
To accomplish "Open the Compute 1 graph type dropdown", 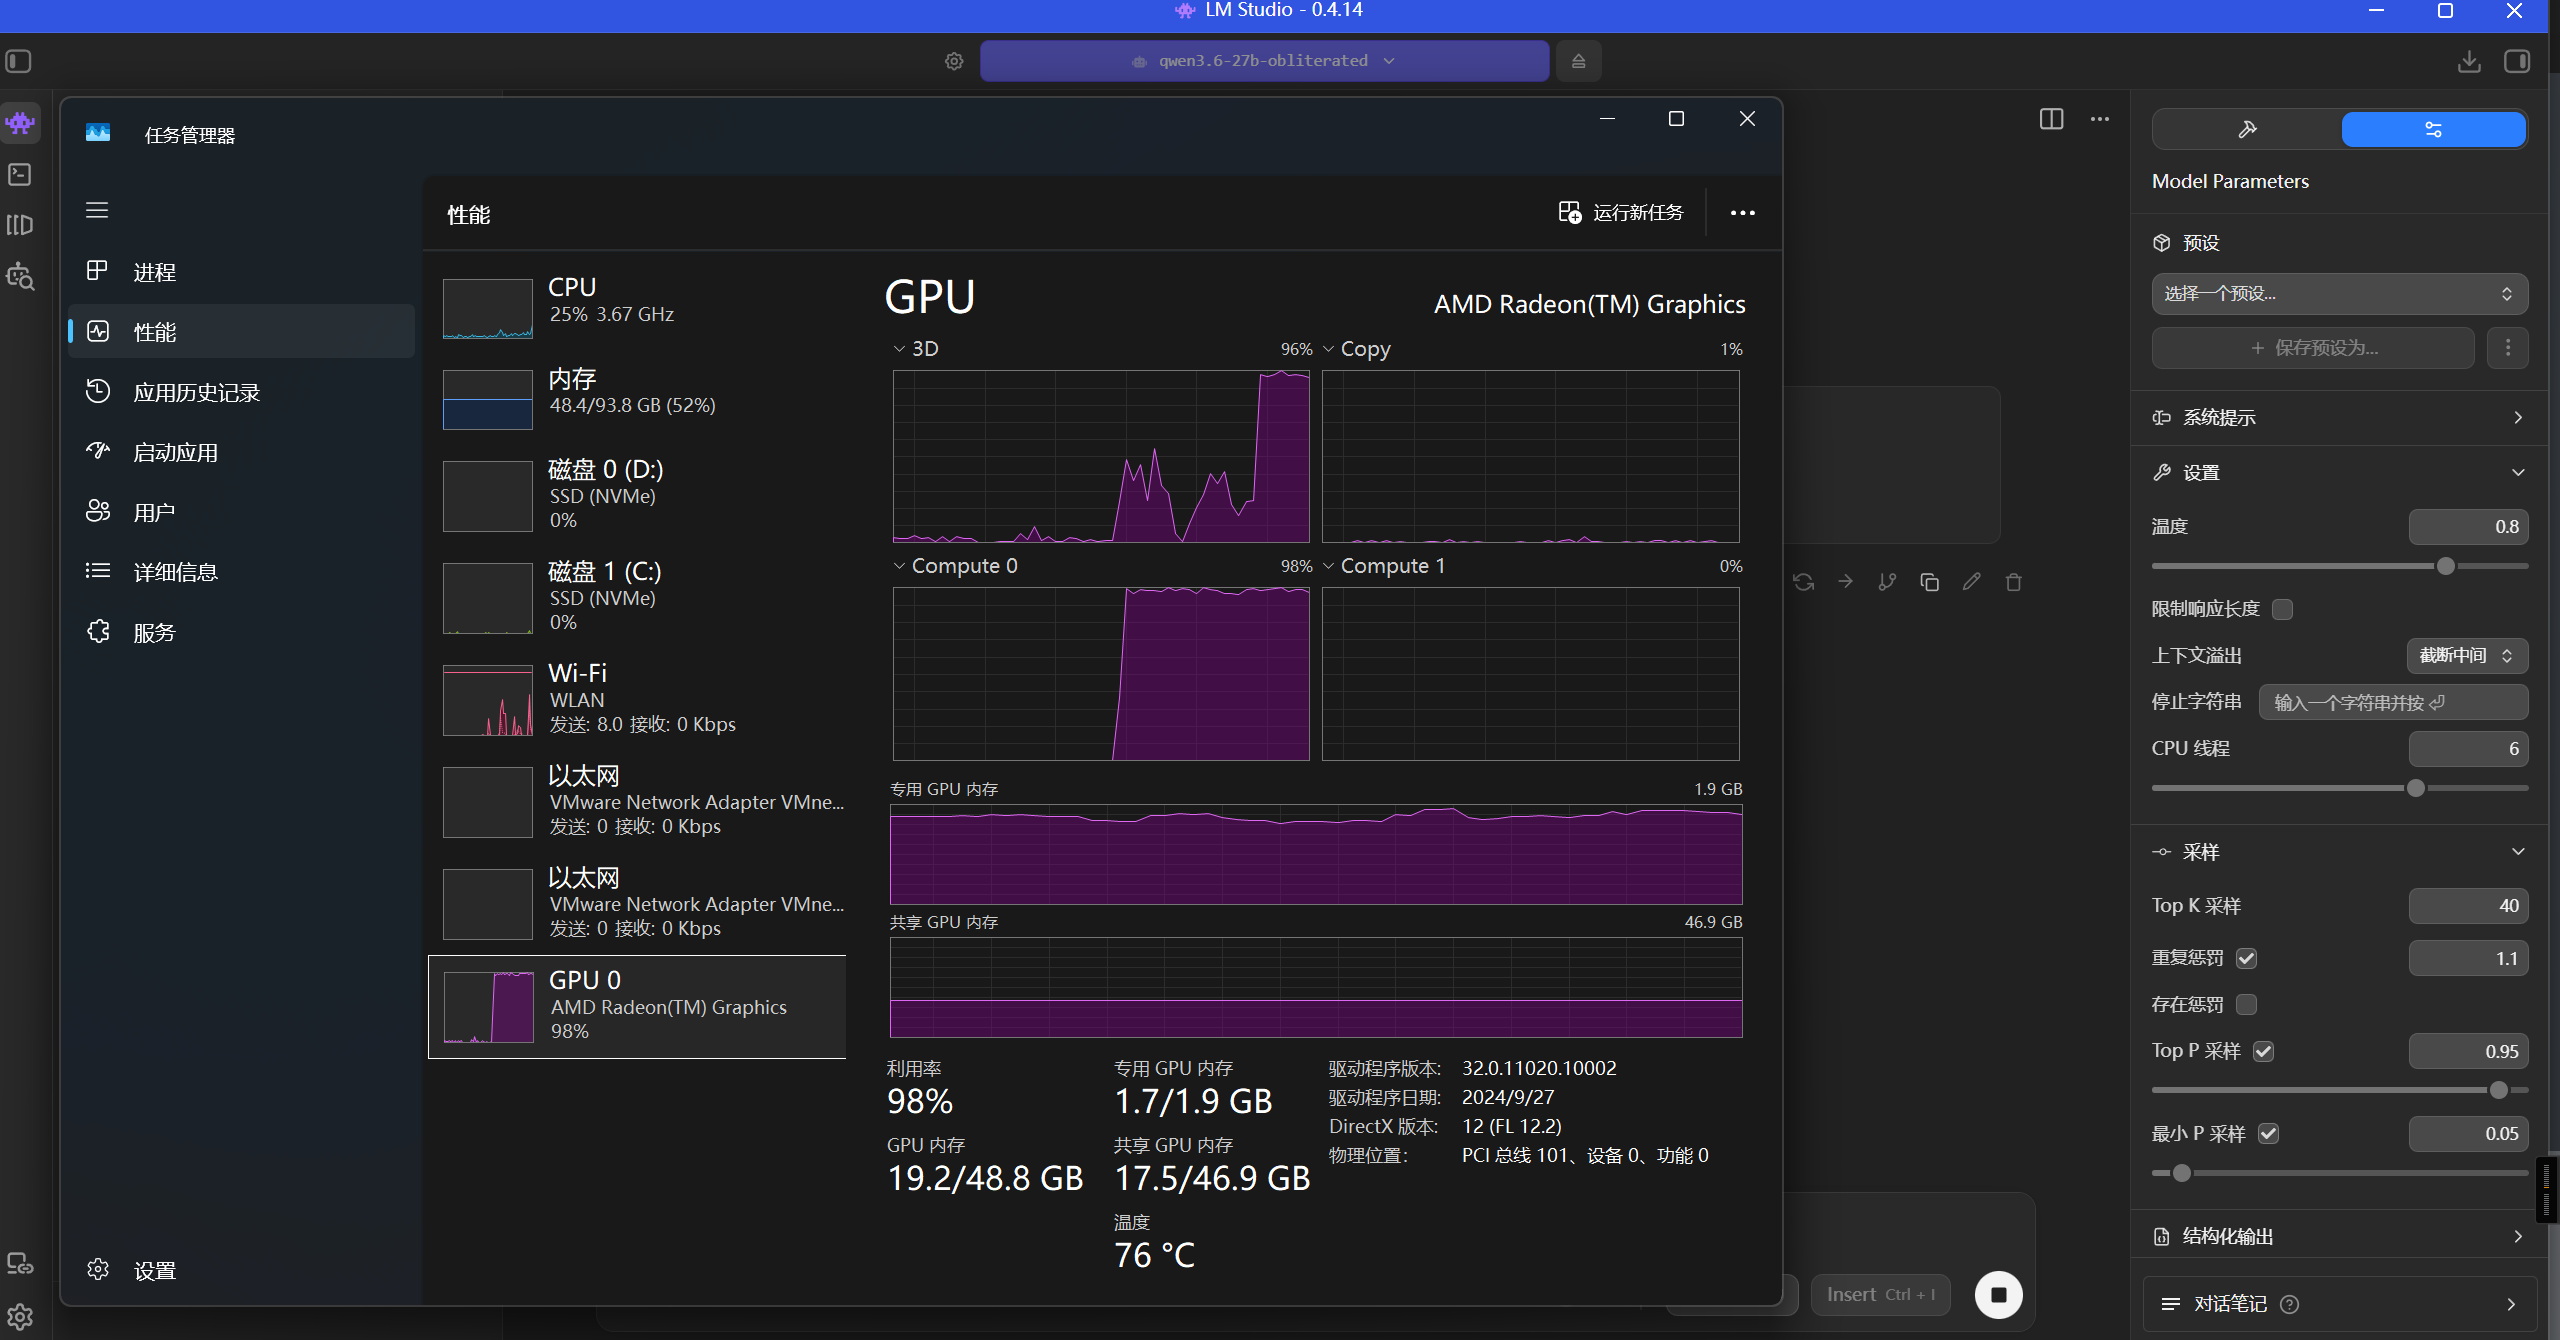I will coord(1385,566).
